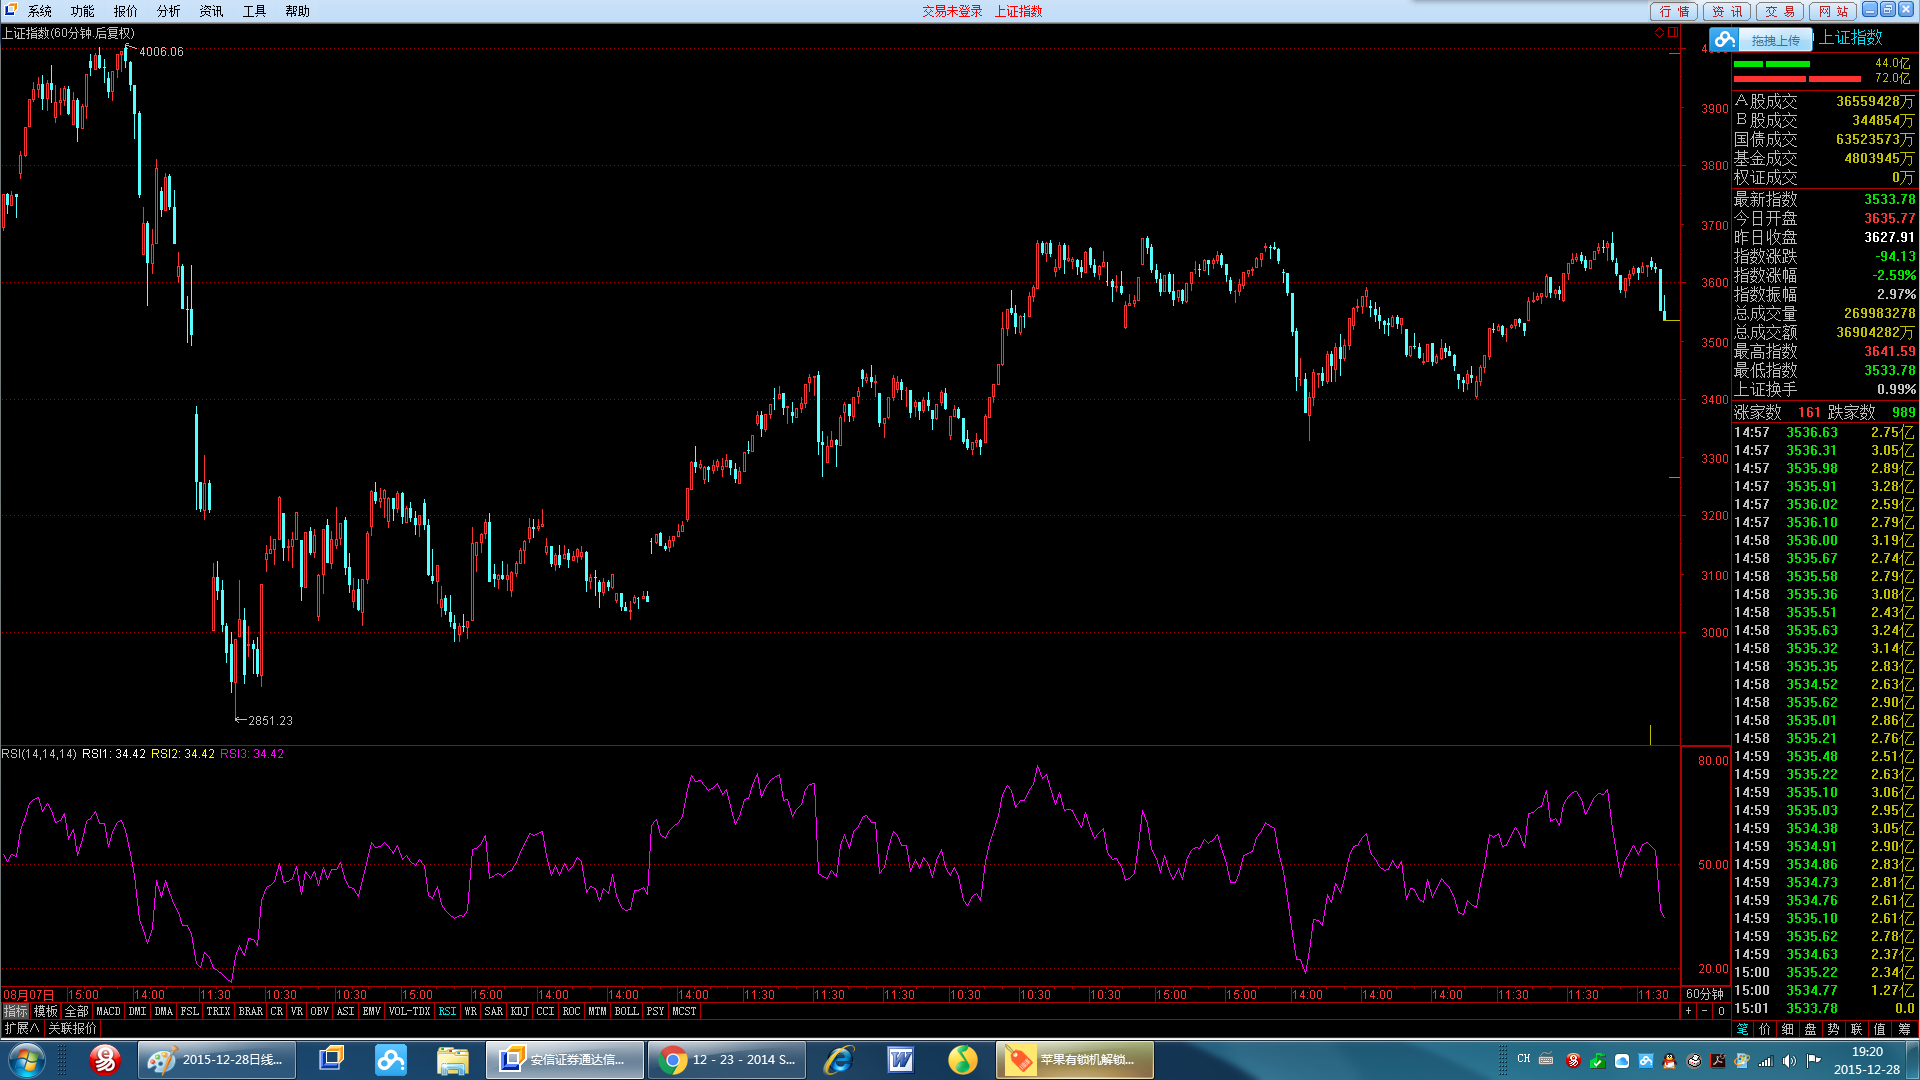Click the 交易 button at top right
Screen dimensions: 1920x1080
(1780, 11)
